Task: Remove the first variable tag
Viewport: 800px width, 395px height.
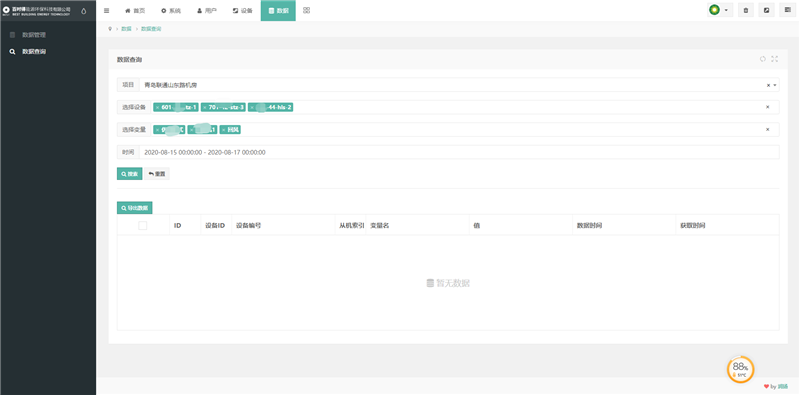Action: pos(157,130)
